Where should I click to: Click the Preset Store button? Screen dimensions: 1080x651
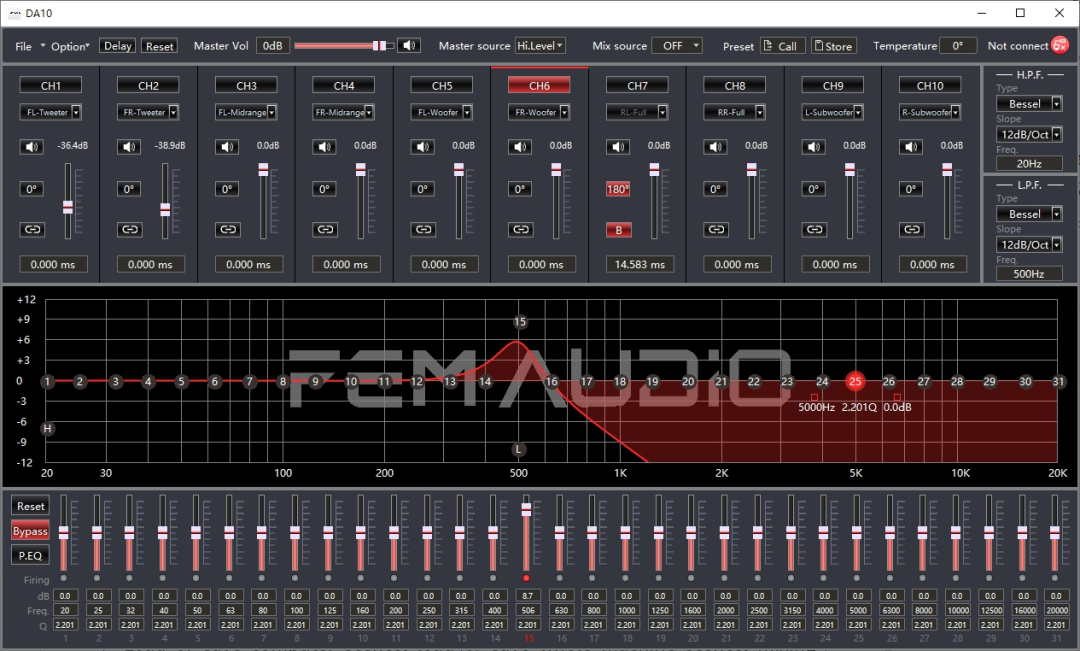click(x=833, y=46)
